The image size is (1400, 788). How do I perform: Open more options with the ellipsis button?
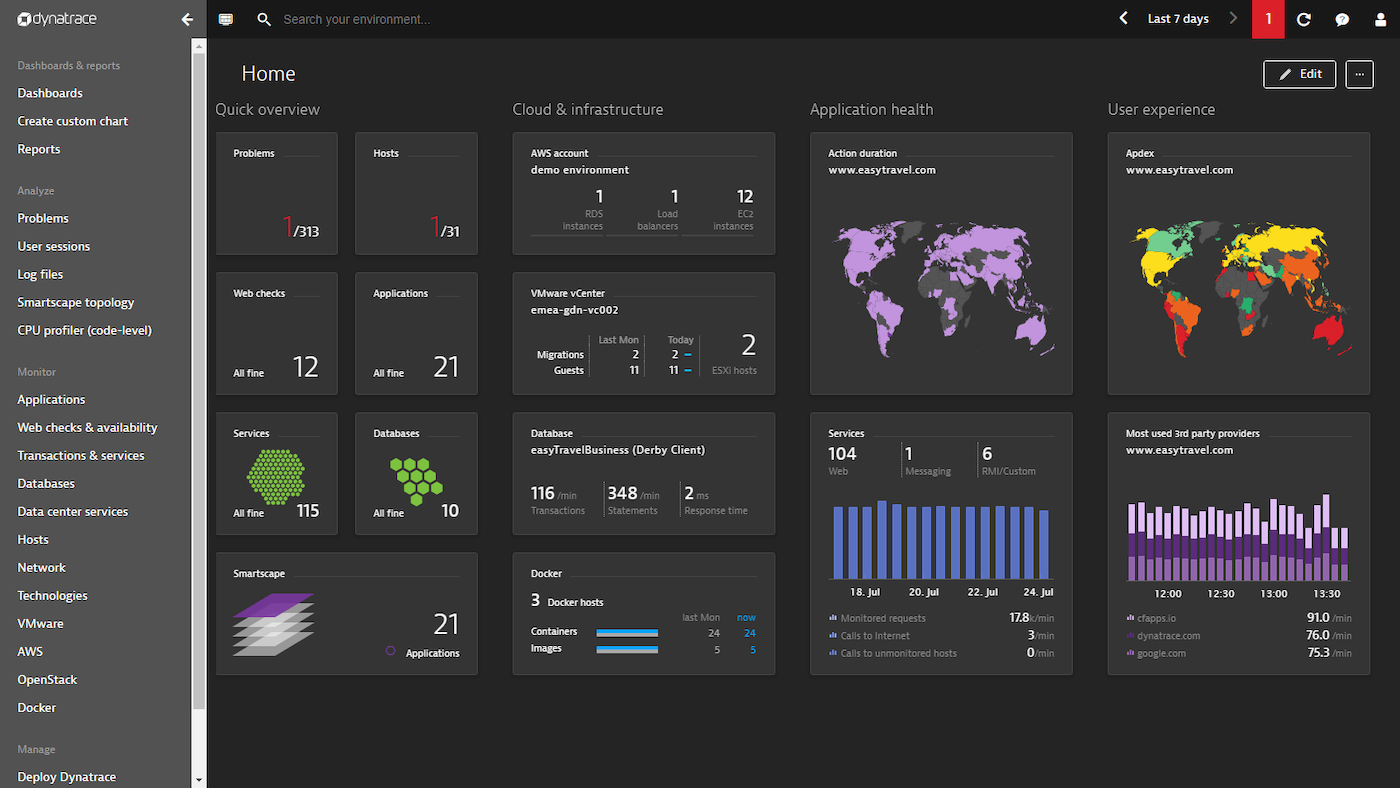pos(1358,74)
